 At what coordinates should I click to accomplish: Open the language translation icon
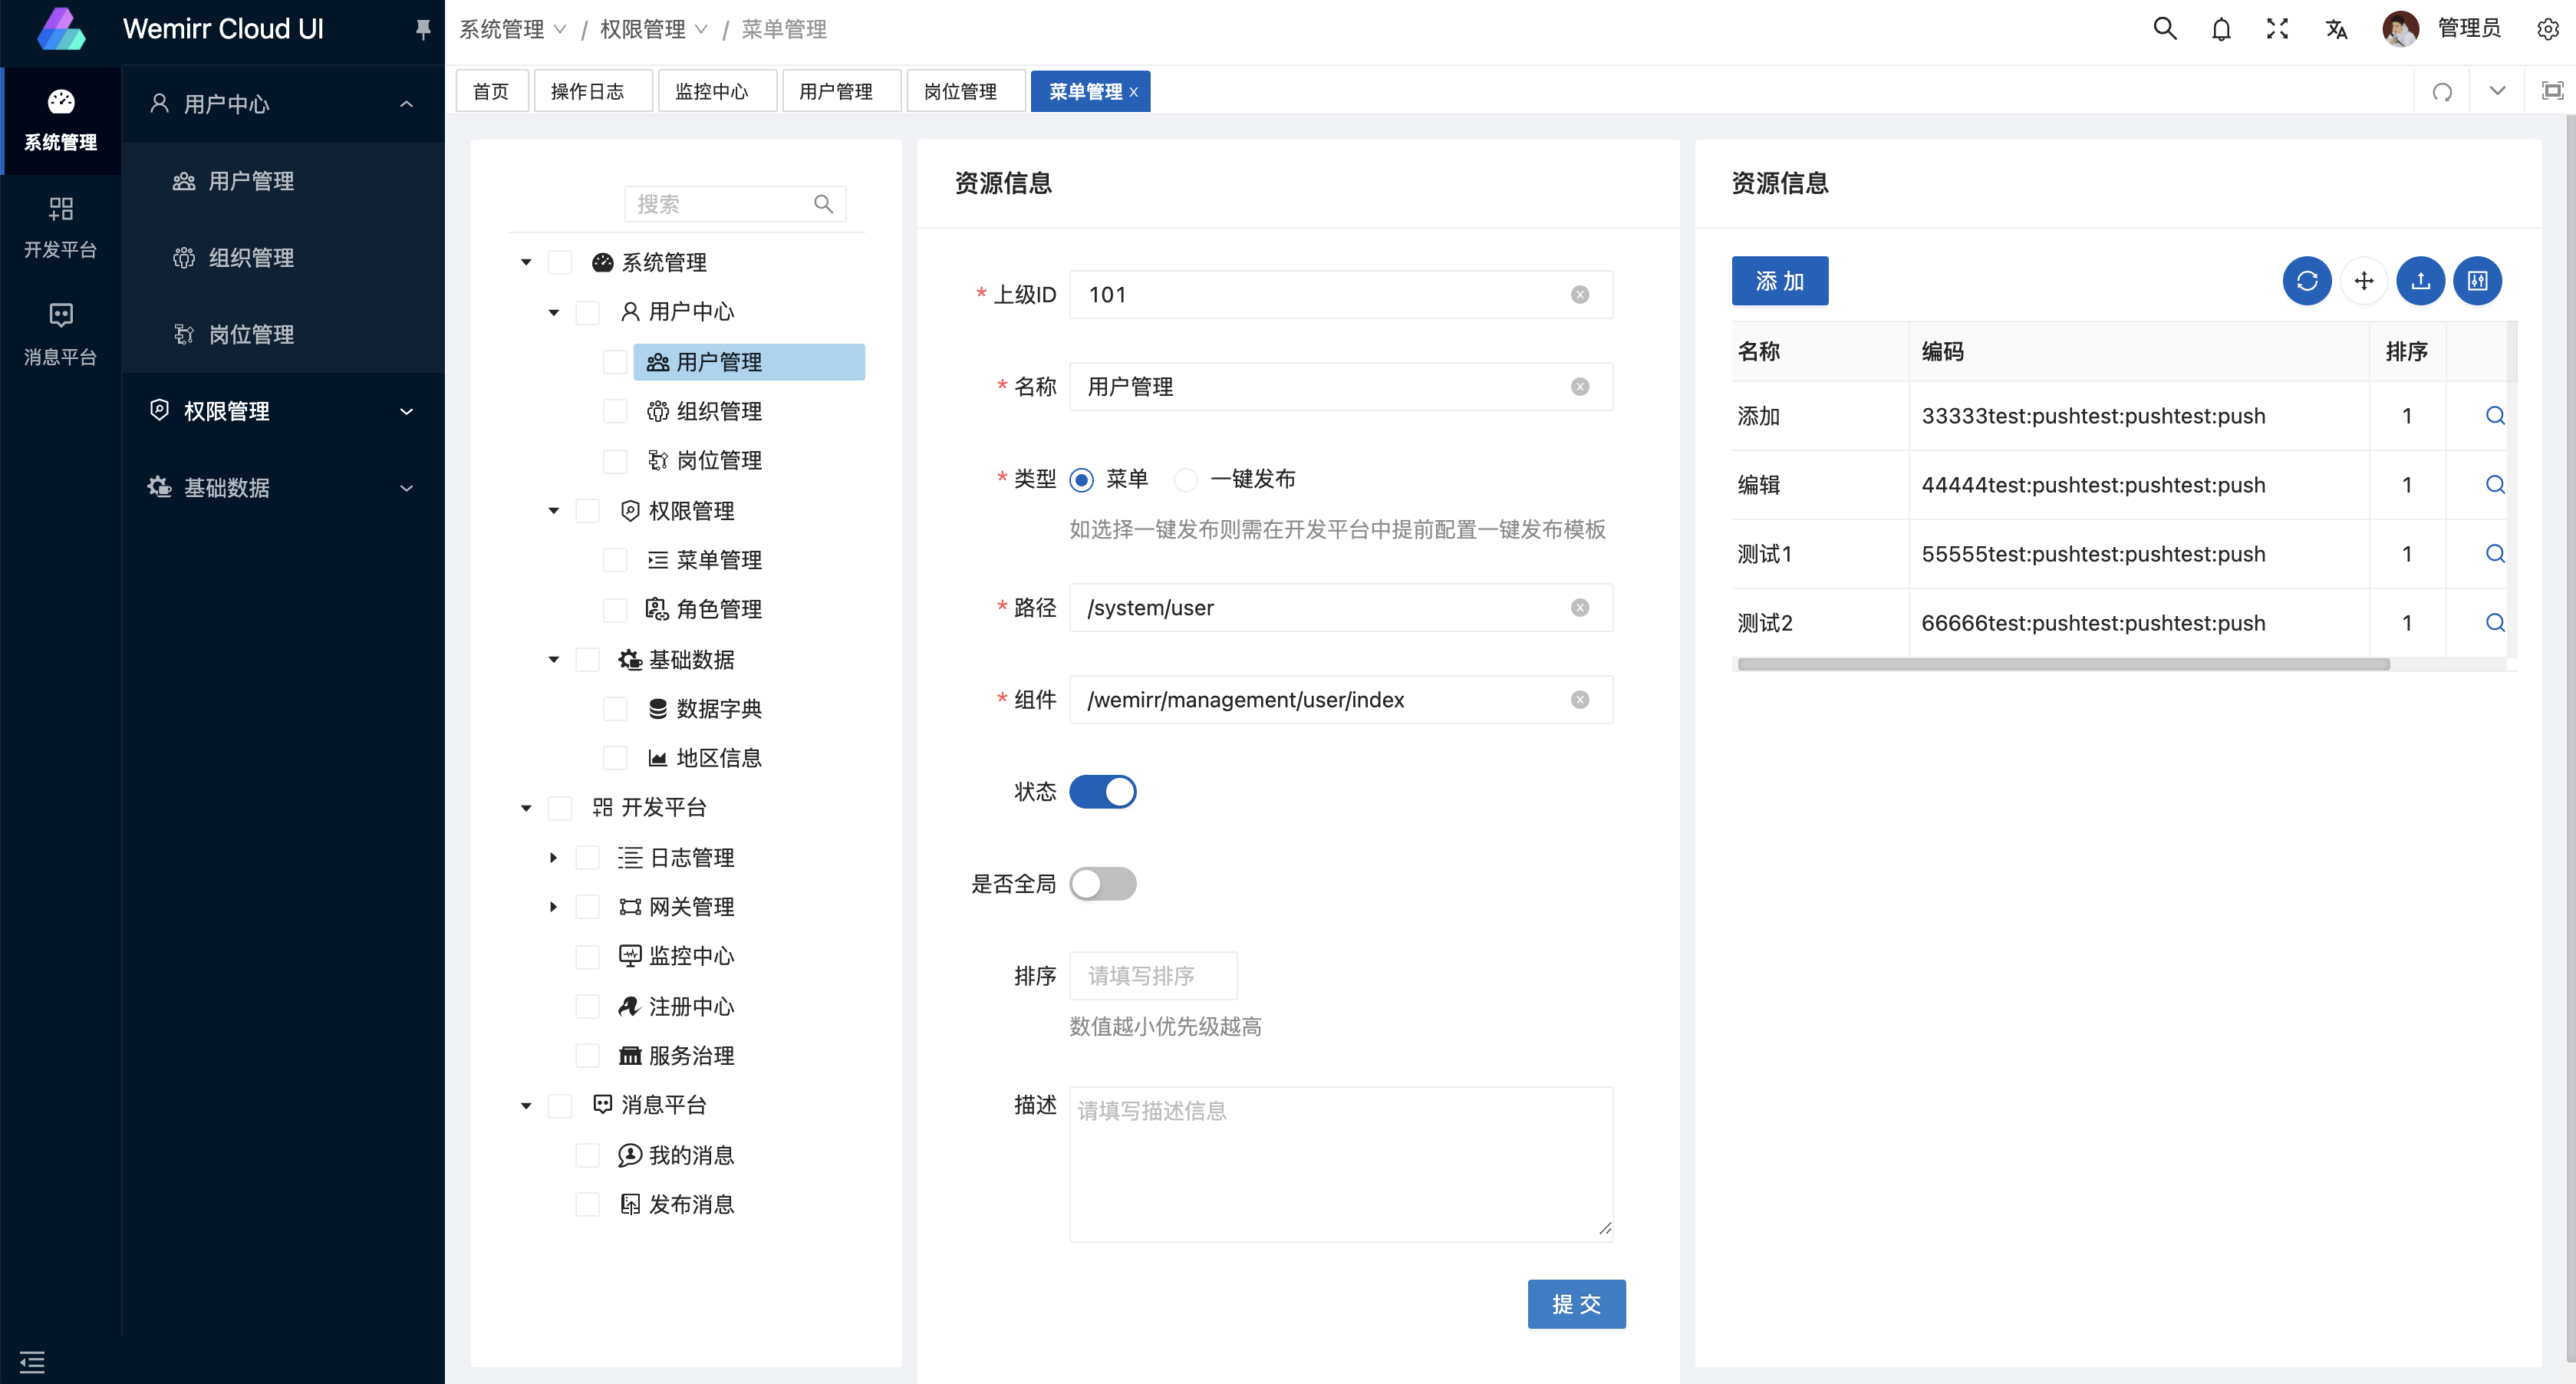tap(2335, 29)
